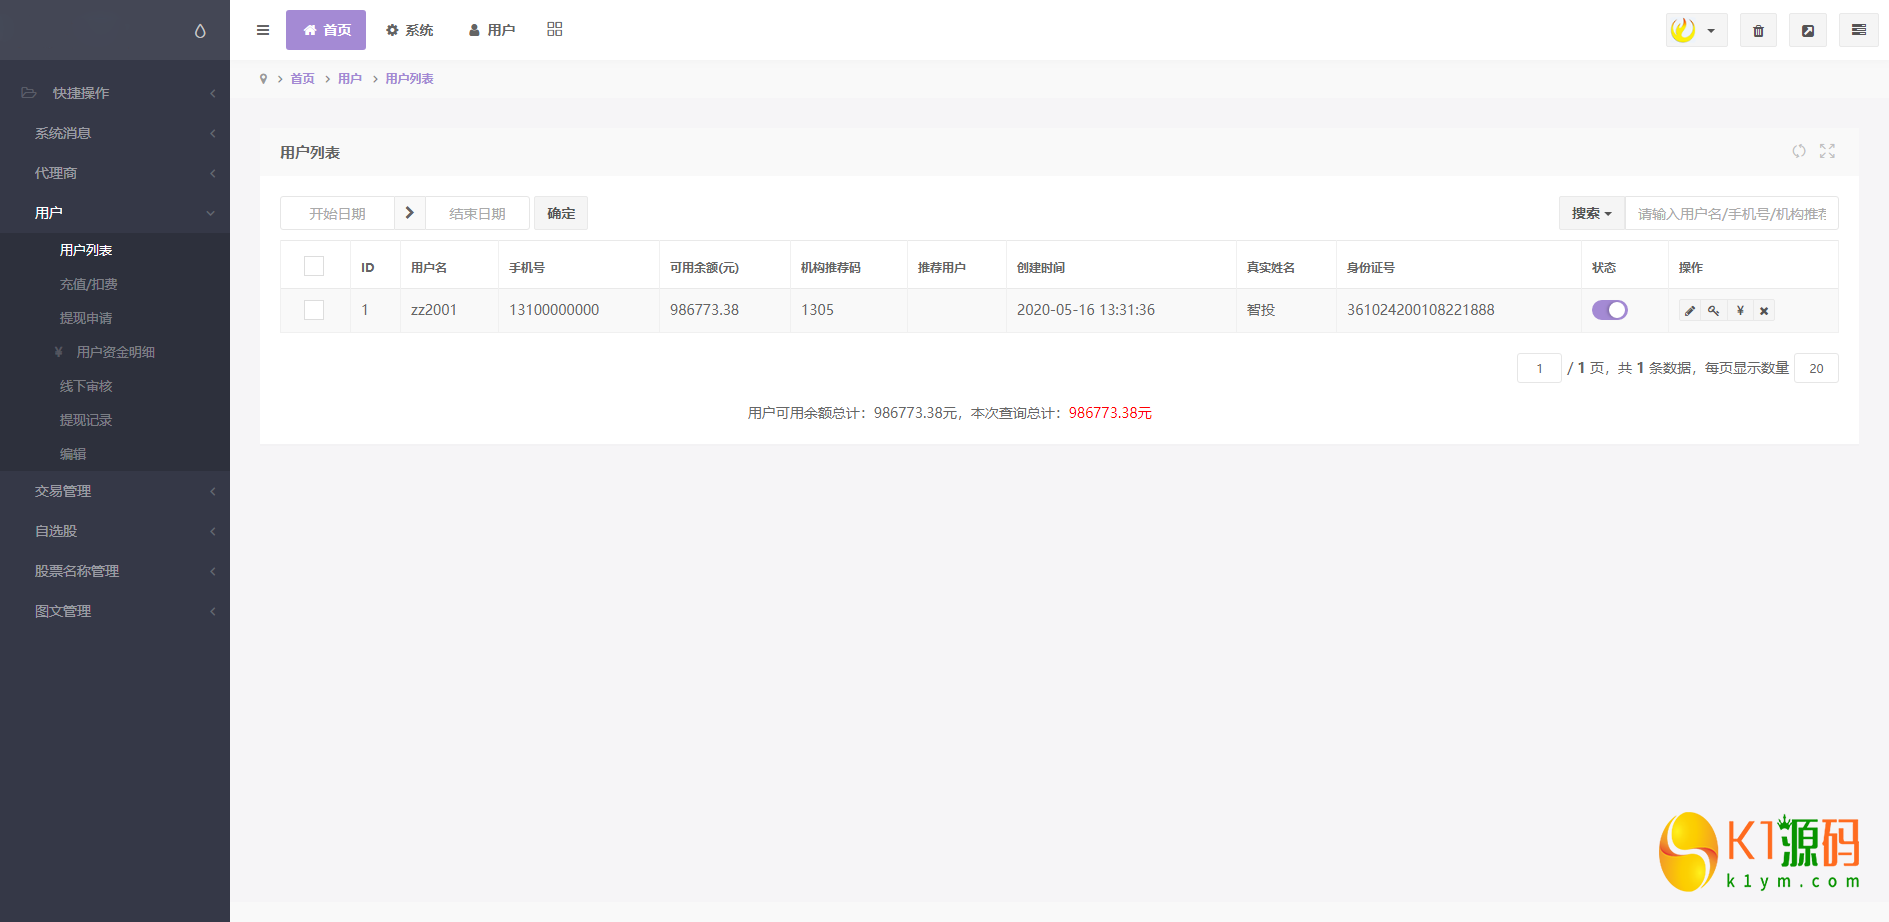Expand the 自选股 sidebar menu

click(115, 531)
